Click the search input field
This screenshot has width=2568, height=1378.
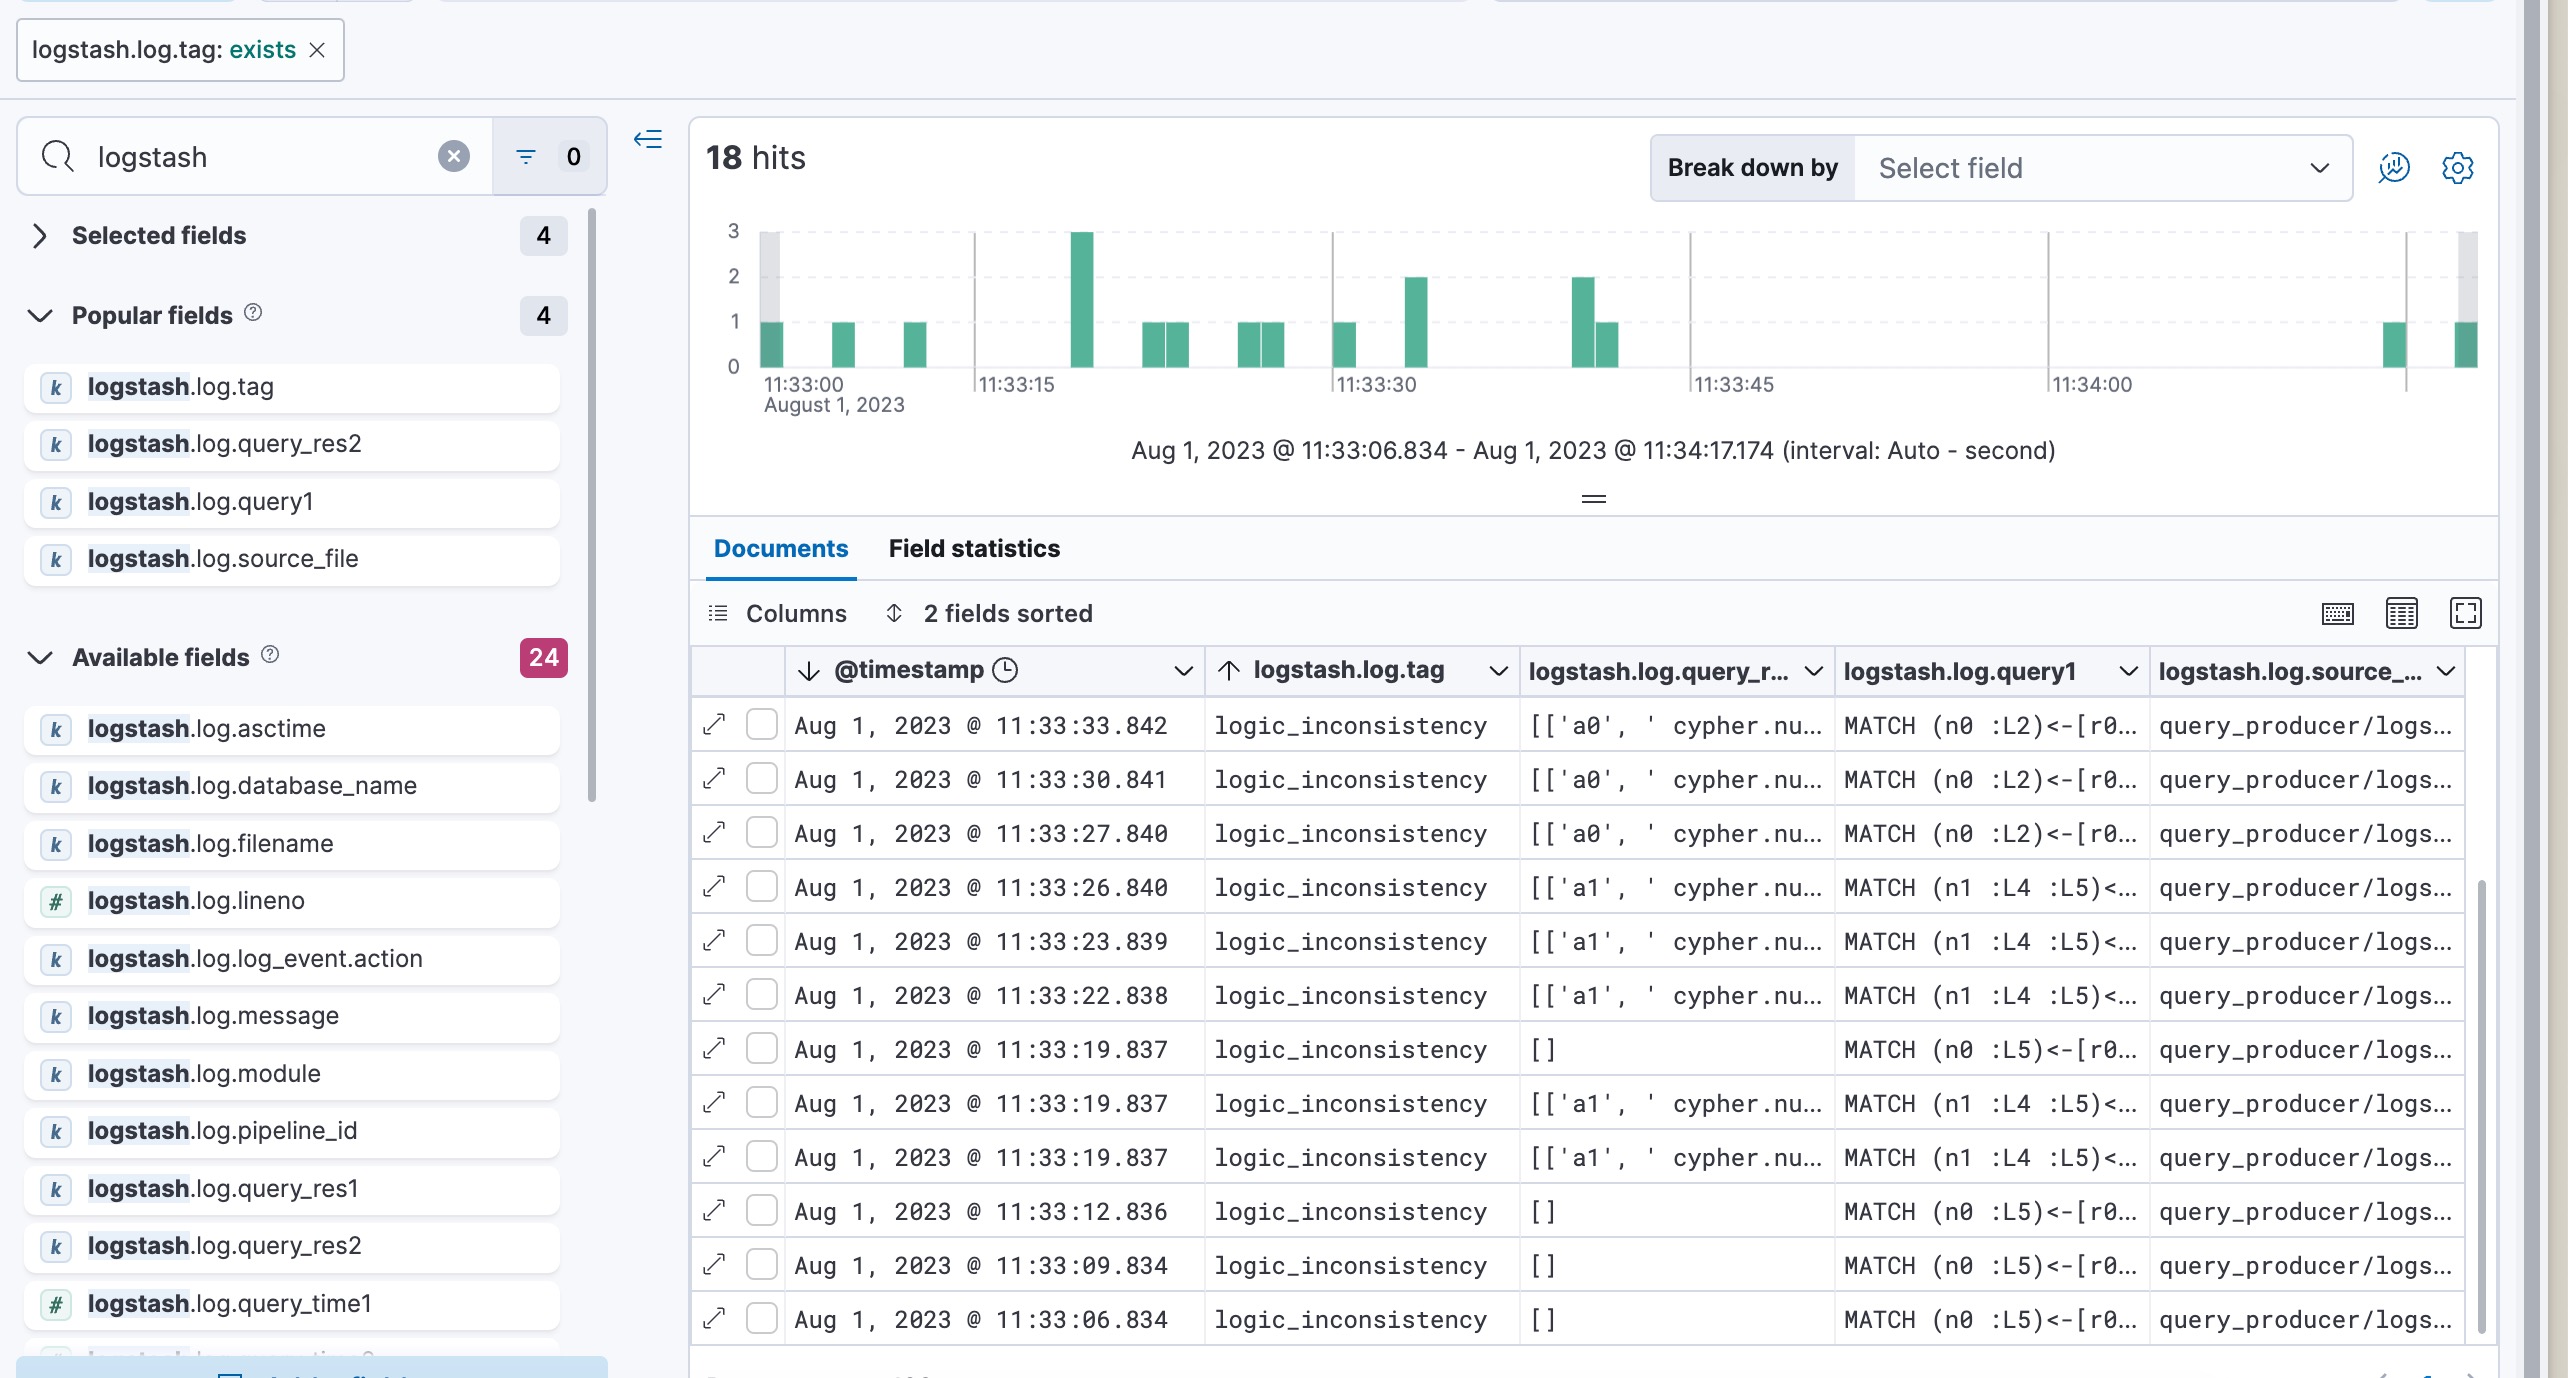click(255, 155)
